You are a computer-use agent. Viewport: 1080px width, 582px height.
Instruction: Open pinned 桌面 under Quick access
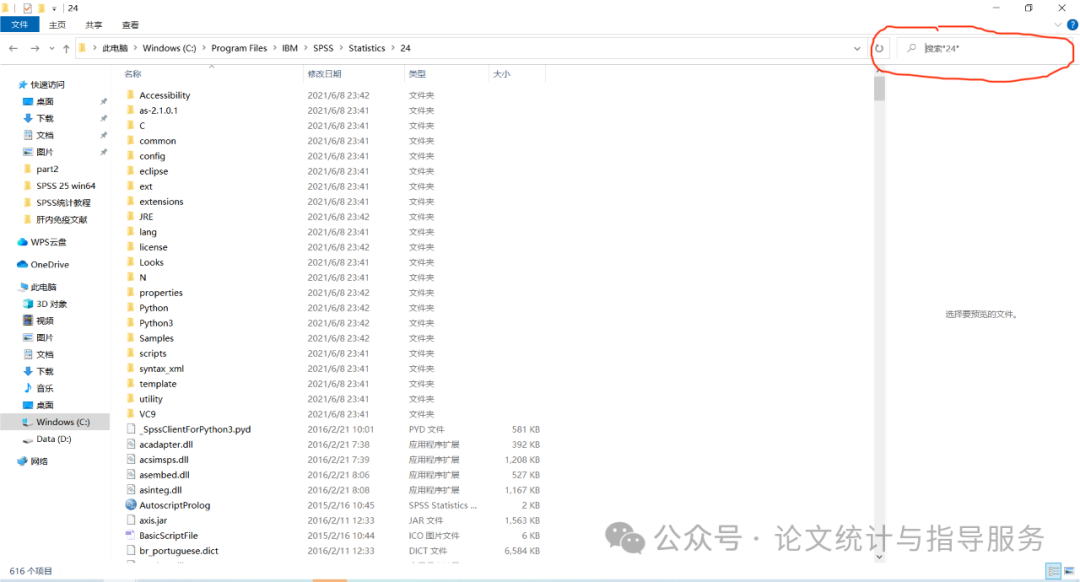pyautogui.click(x=45, y=101)
